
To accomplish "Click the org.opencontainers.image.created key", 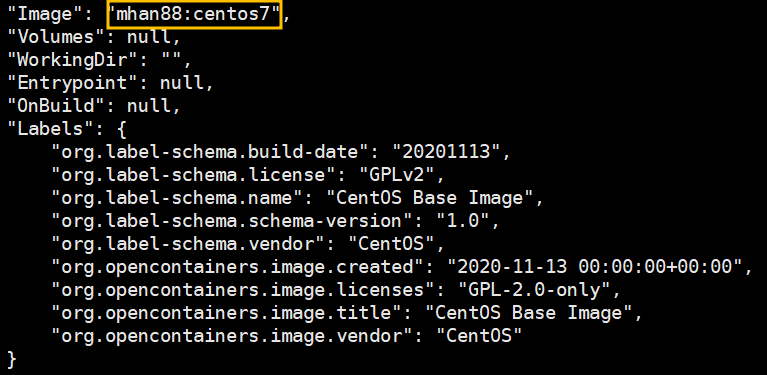I will pos(238,267).
